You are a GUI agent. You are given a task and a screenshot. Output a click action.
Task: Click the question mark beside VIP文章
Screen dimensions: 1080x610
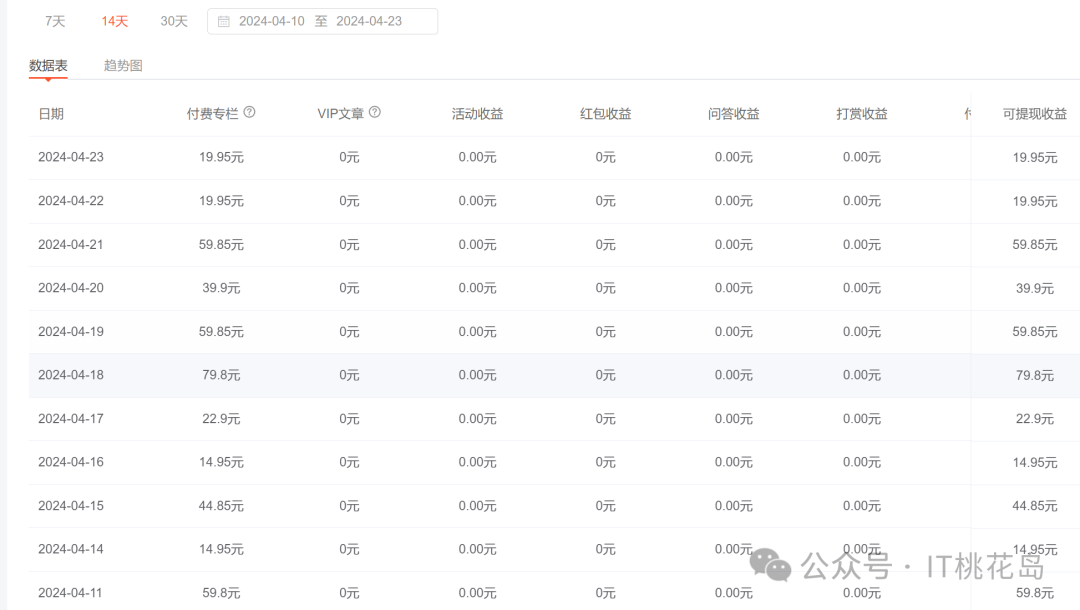(374, 112)
